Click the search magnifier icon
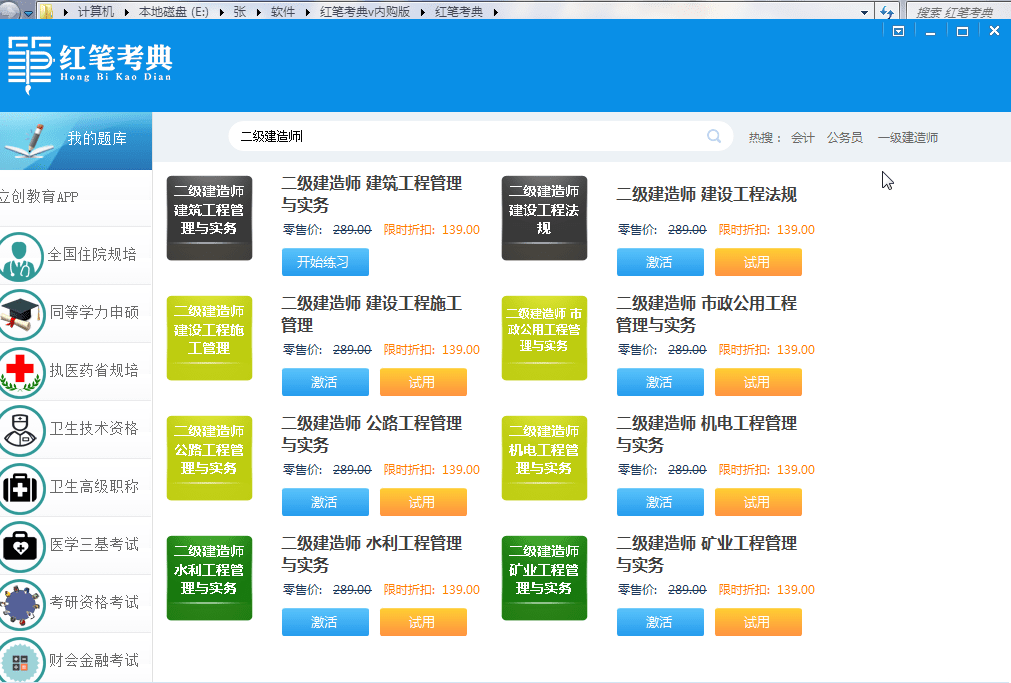The height and width of the screenshot is (683, 1011). coord(714,136)
